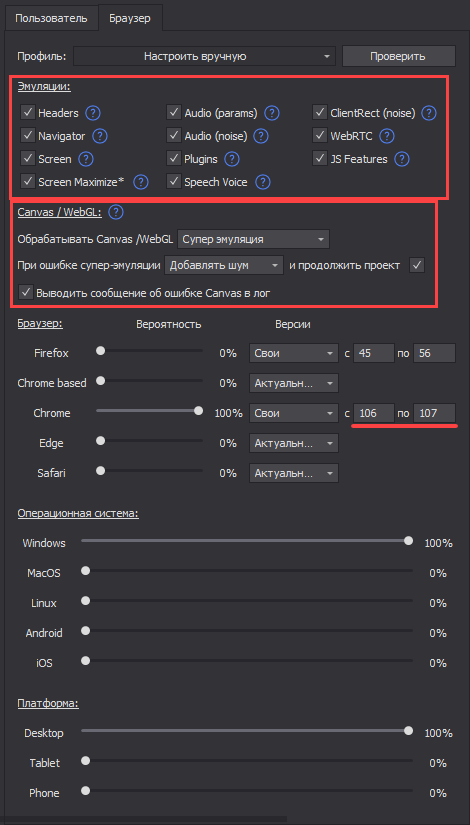Click help icon beside Navigator
This screenshot has width=470, height=825.
tap(100, 136)
